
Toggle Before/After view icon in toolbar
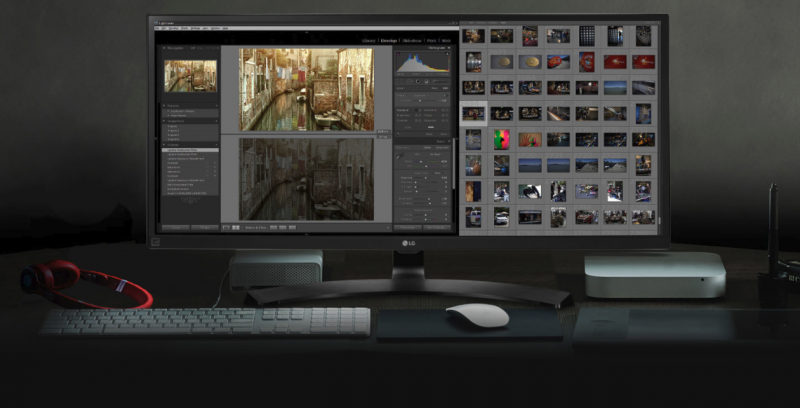point(235,227)
